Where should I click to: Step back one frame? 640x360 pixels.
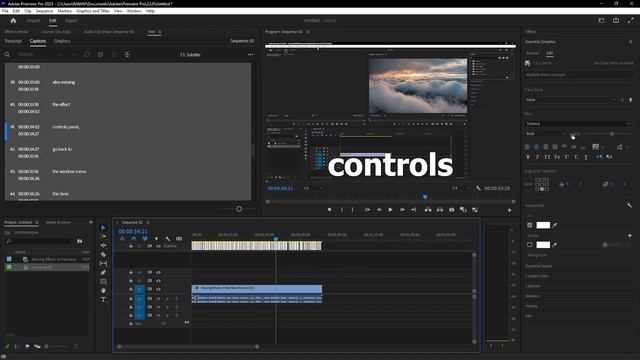379,210
